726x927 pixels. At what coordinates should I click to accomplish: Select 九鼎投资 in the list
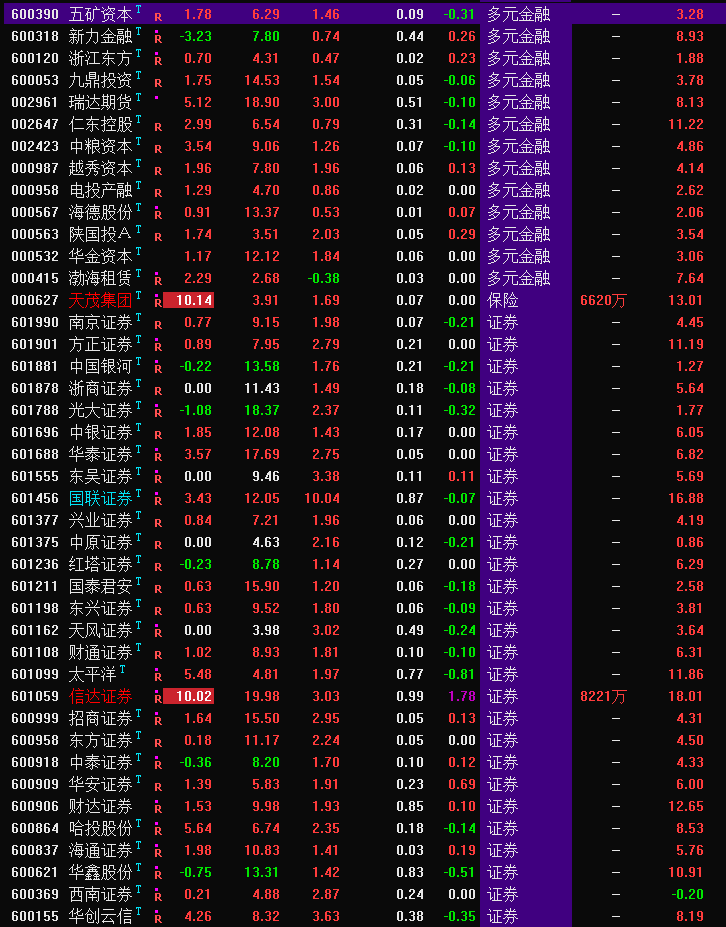pyautogui.click(x=100, y=80)
